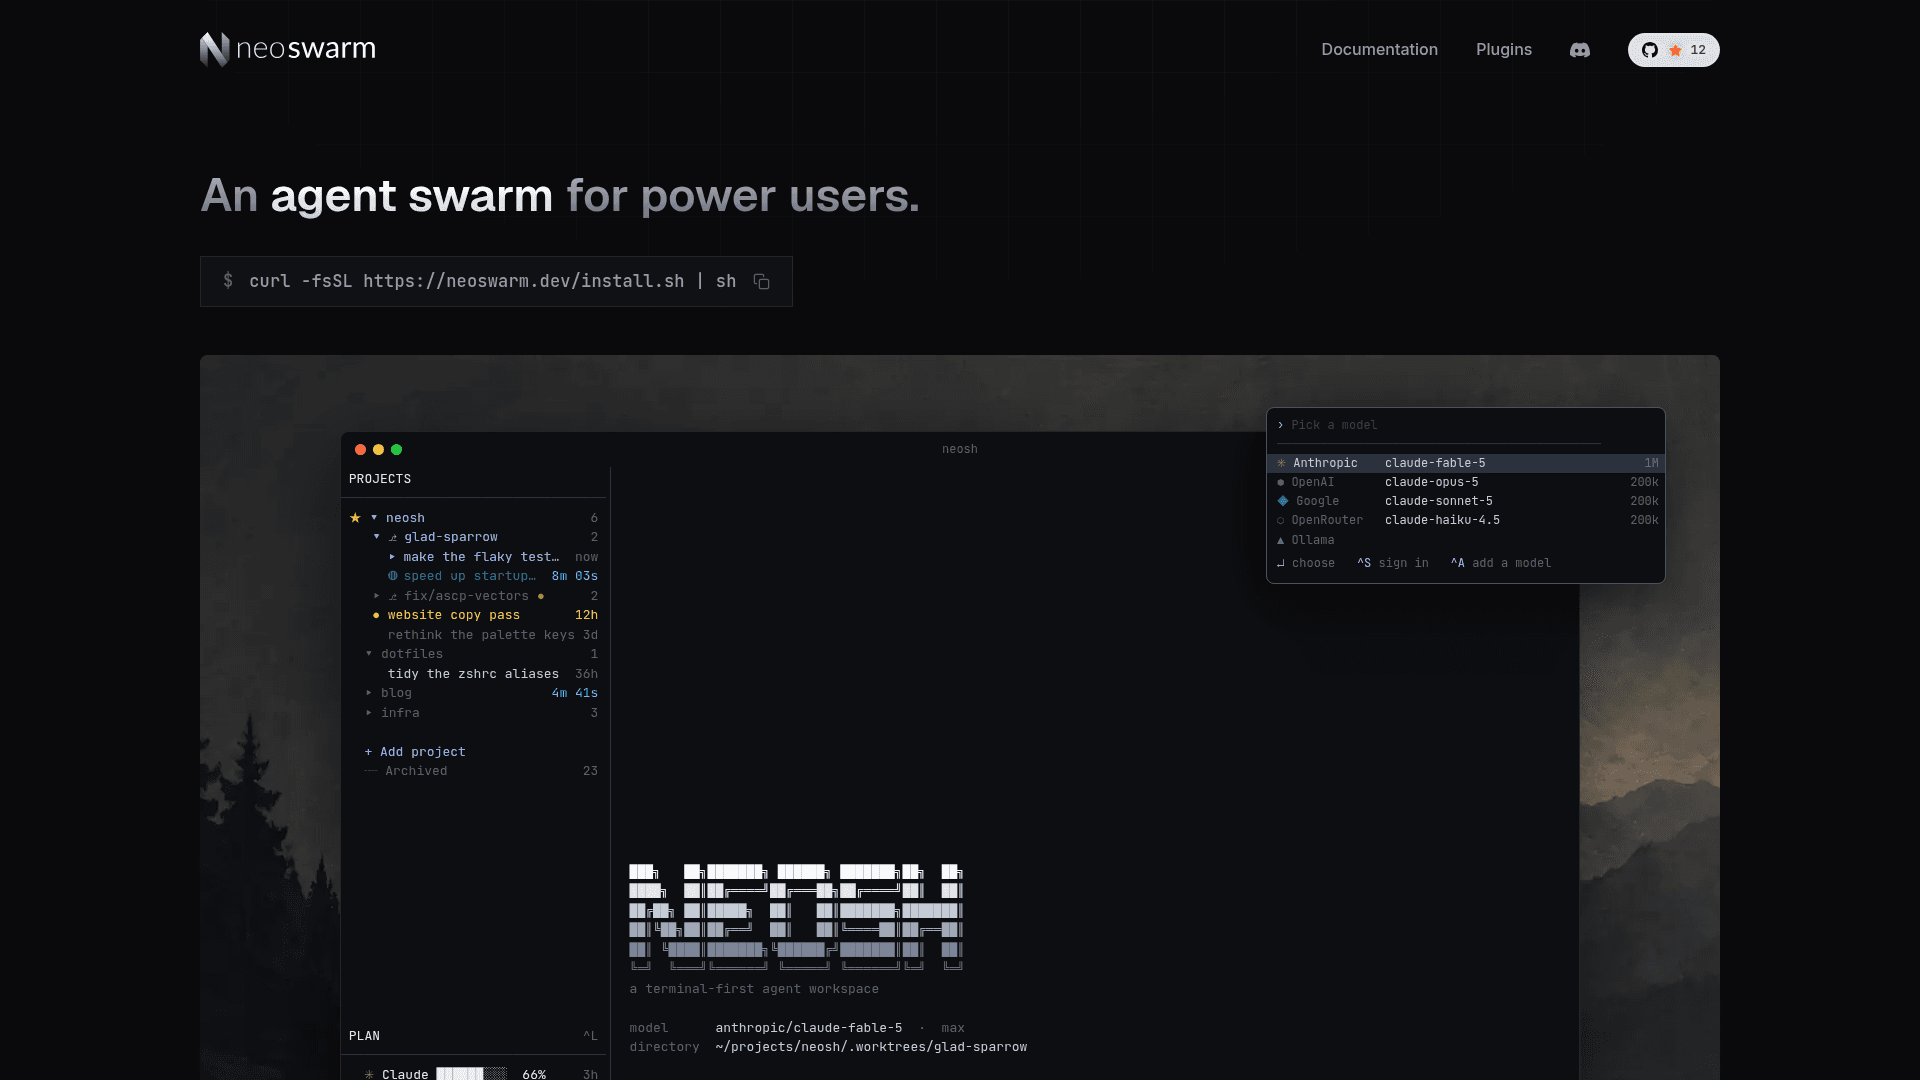Click the 1M context value for claude-fable-5

(1651, 463)
